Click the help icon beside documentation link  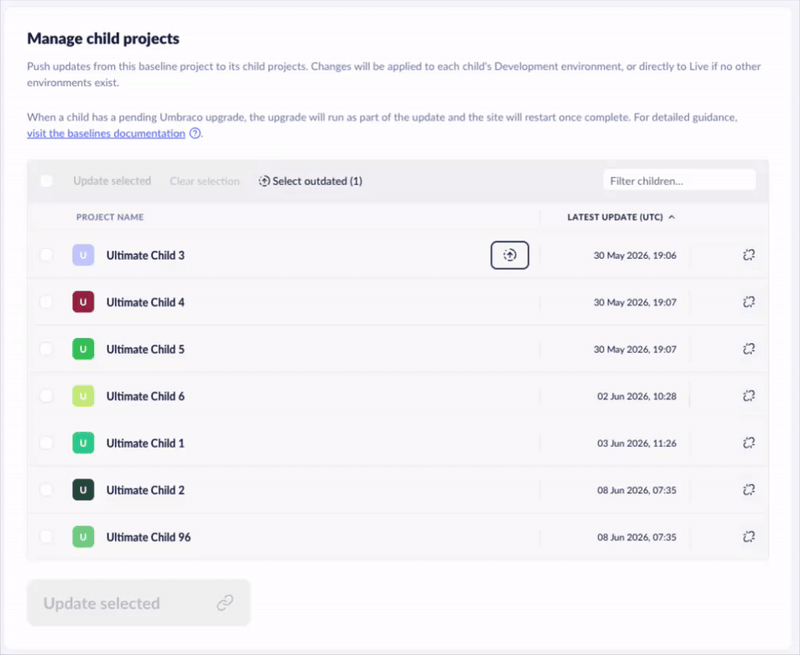(195, 134)
